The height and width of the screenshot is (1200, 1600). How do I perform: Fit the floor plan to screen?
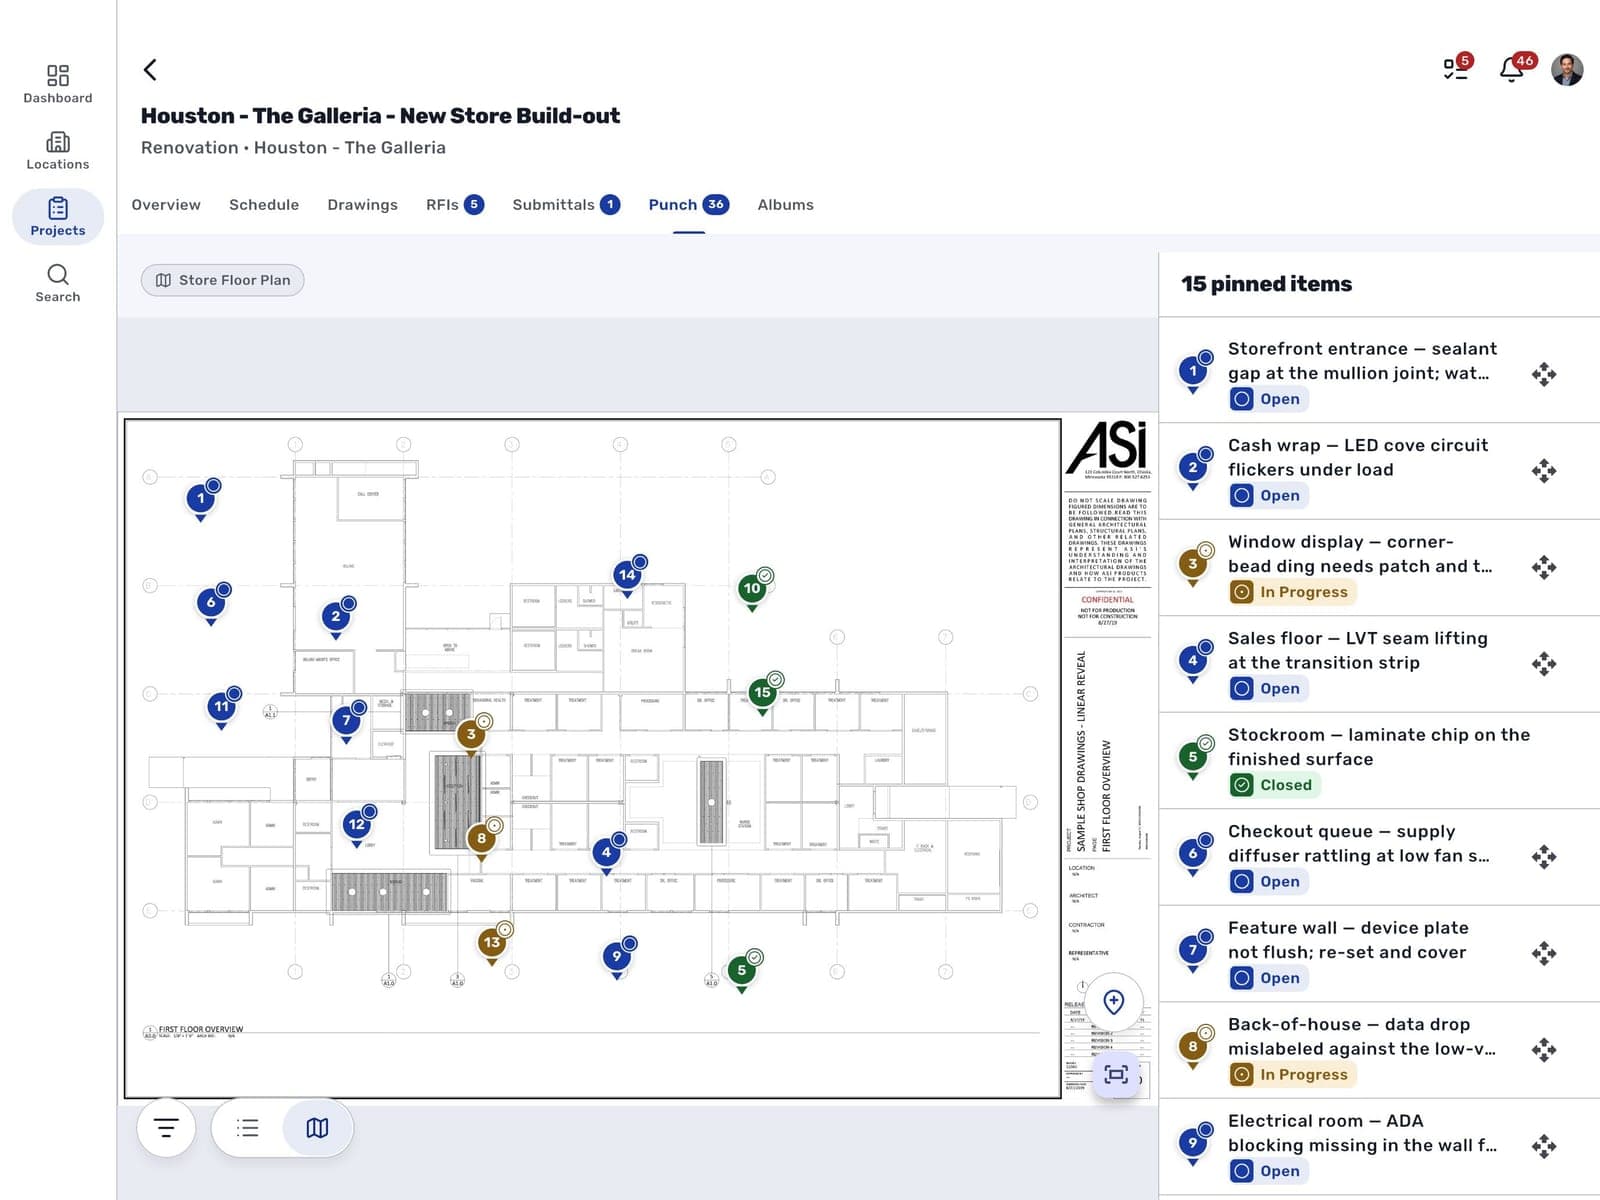click(1116, 1074)
